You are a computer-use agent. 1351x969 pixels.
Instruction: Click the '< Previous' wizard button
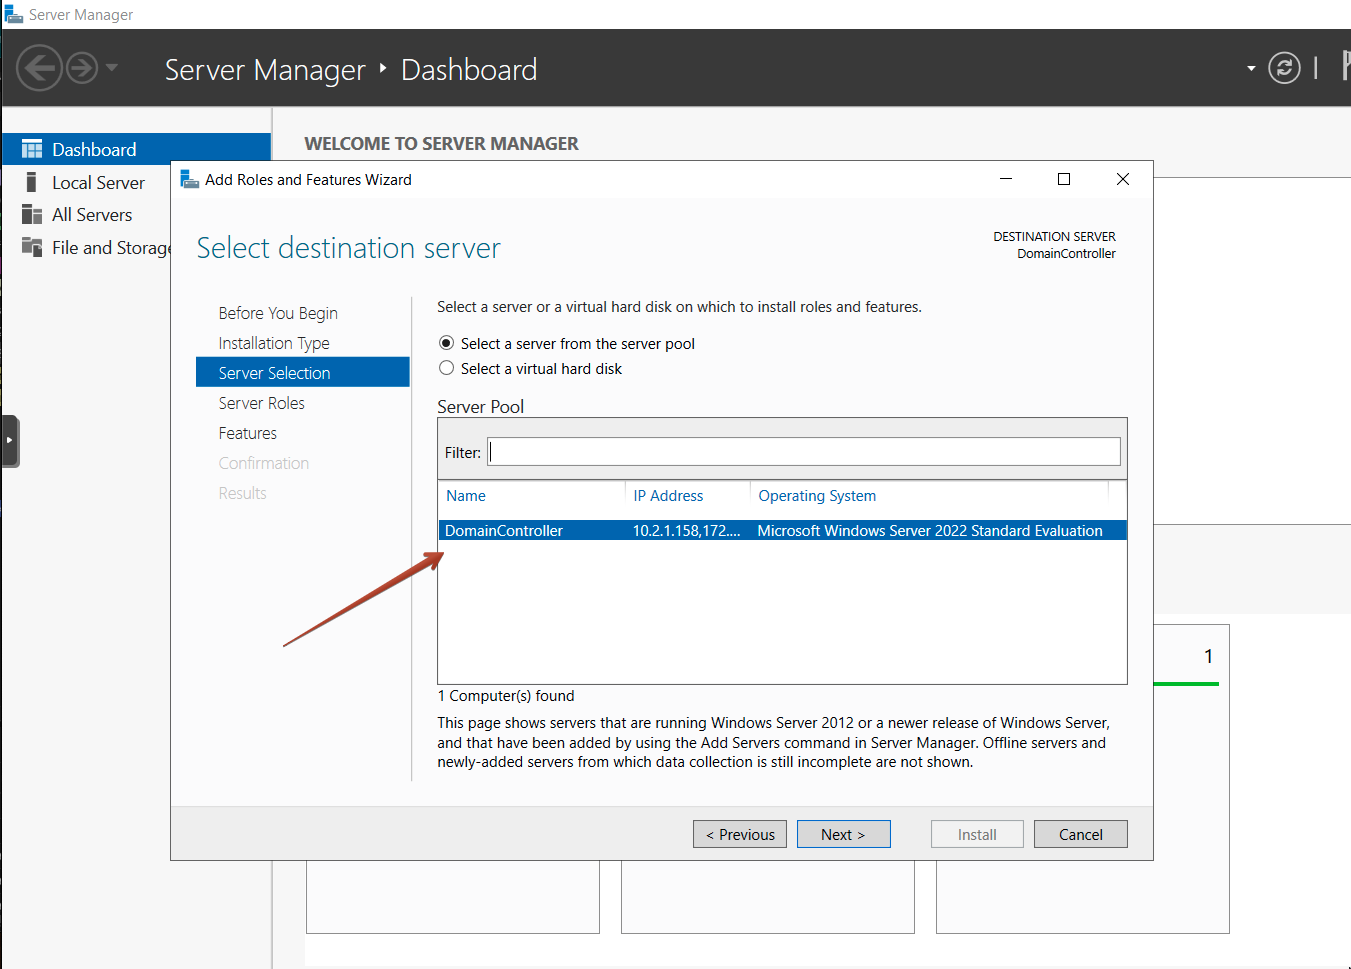point(740,834)
